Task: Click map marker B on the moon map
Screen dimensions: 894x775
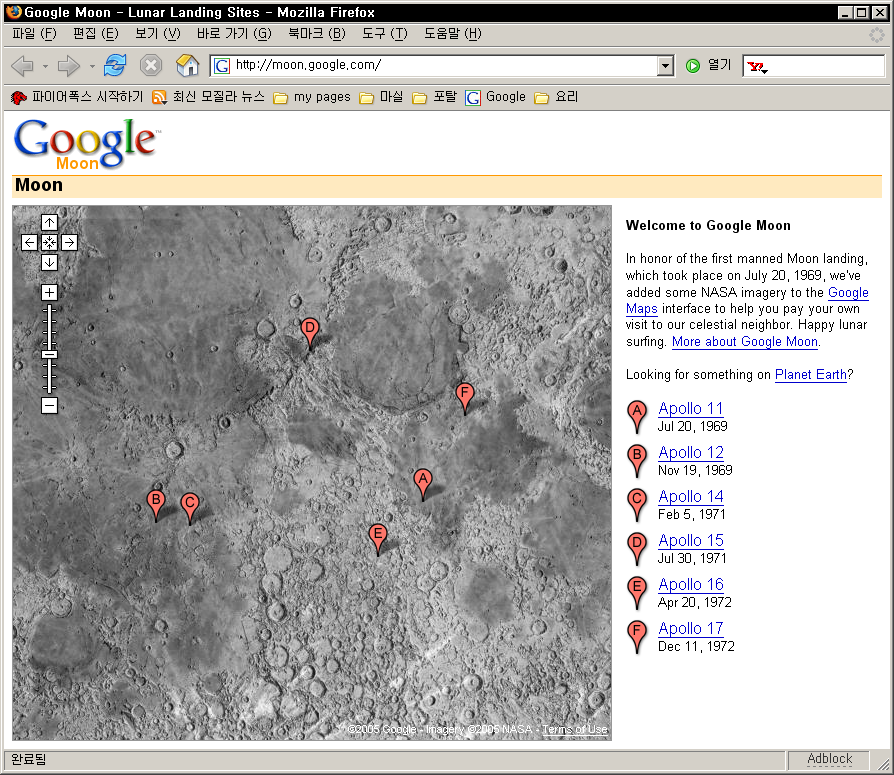Action: (x=156, y=501)
